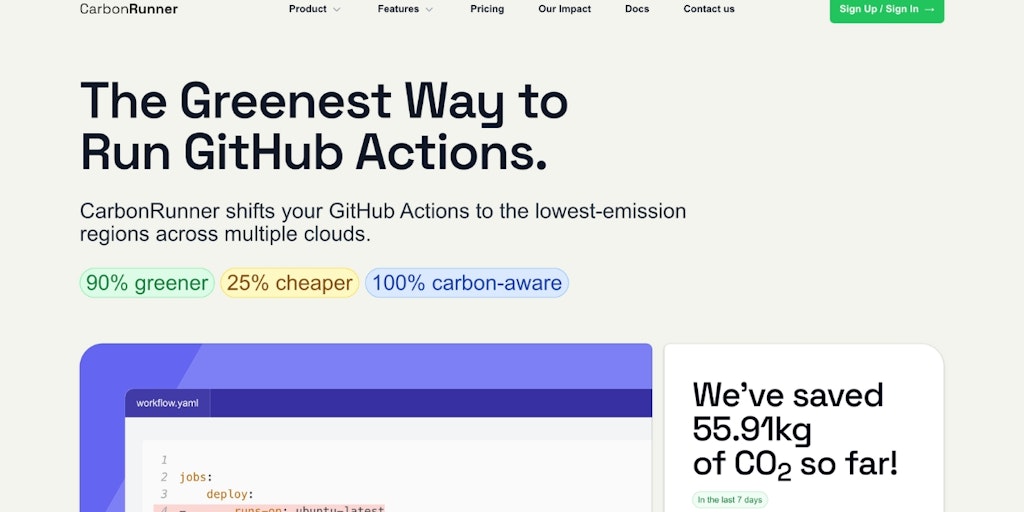Click the 'We've saved 55.91kg' card
The width and height of the screenshot is (1024, 512).
click(x=804, y=428)
